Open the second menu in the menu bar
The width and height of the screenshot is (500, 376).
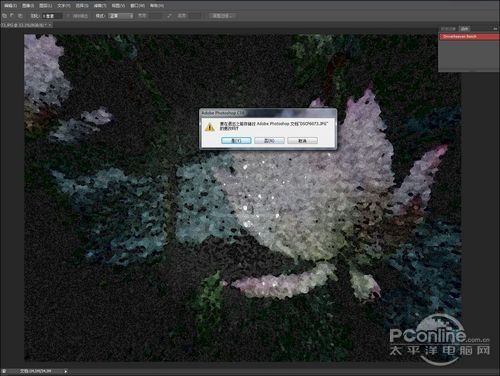[28, 6]
